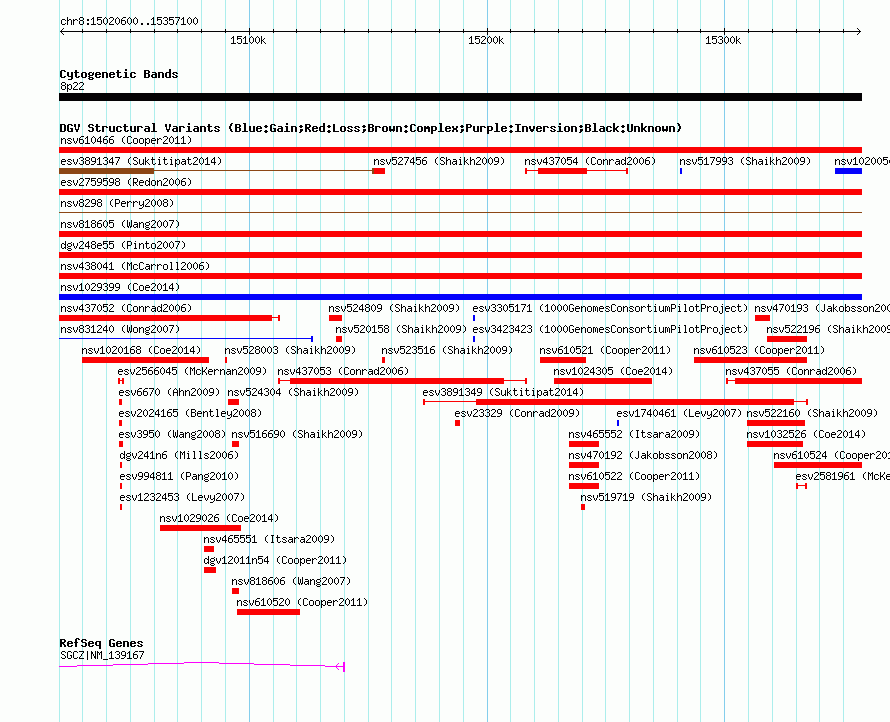Select nsv8298 (Perry2008) label
The image size is (890, 722).
coord(117,203)
